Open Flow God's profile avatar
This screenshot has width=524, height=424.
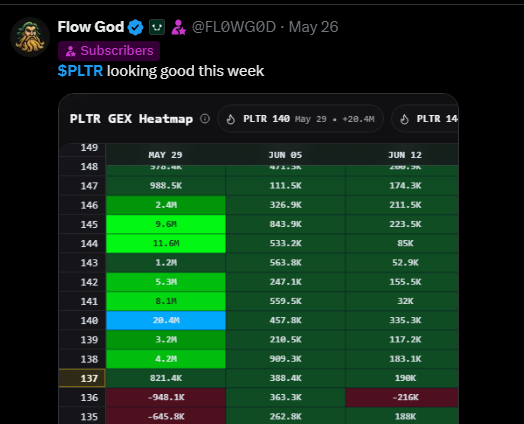pos(30,37)
